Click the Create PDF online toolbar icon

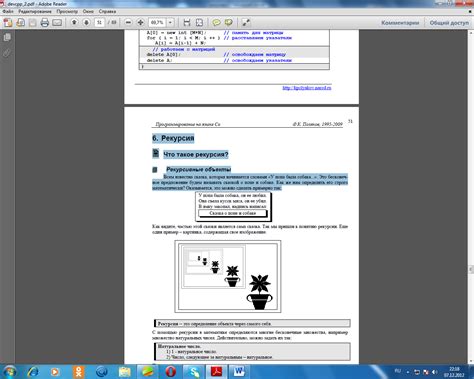pos(8,23)
